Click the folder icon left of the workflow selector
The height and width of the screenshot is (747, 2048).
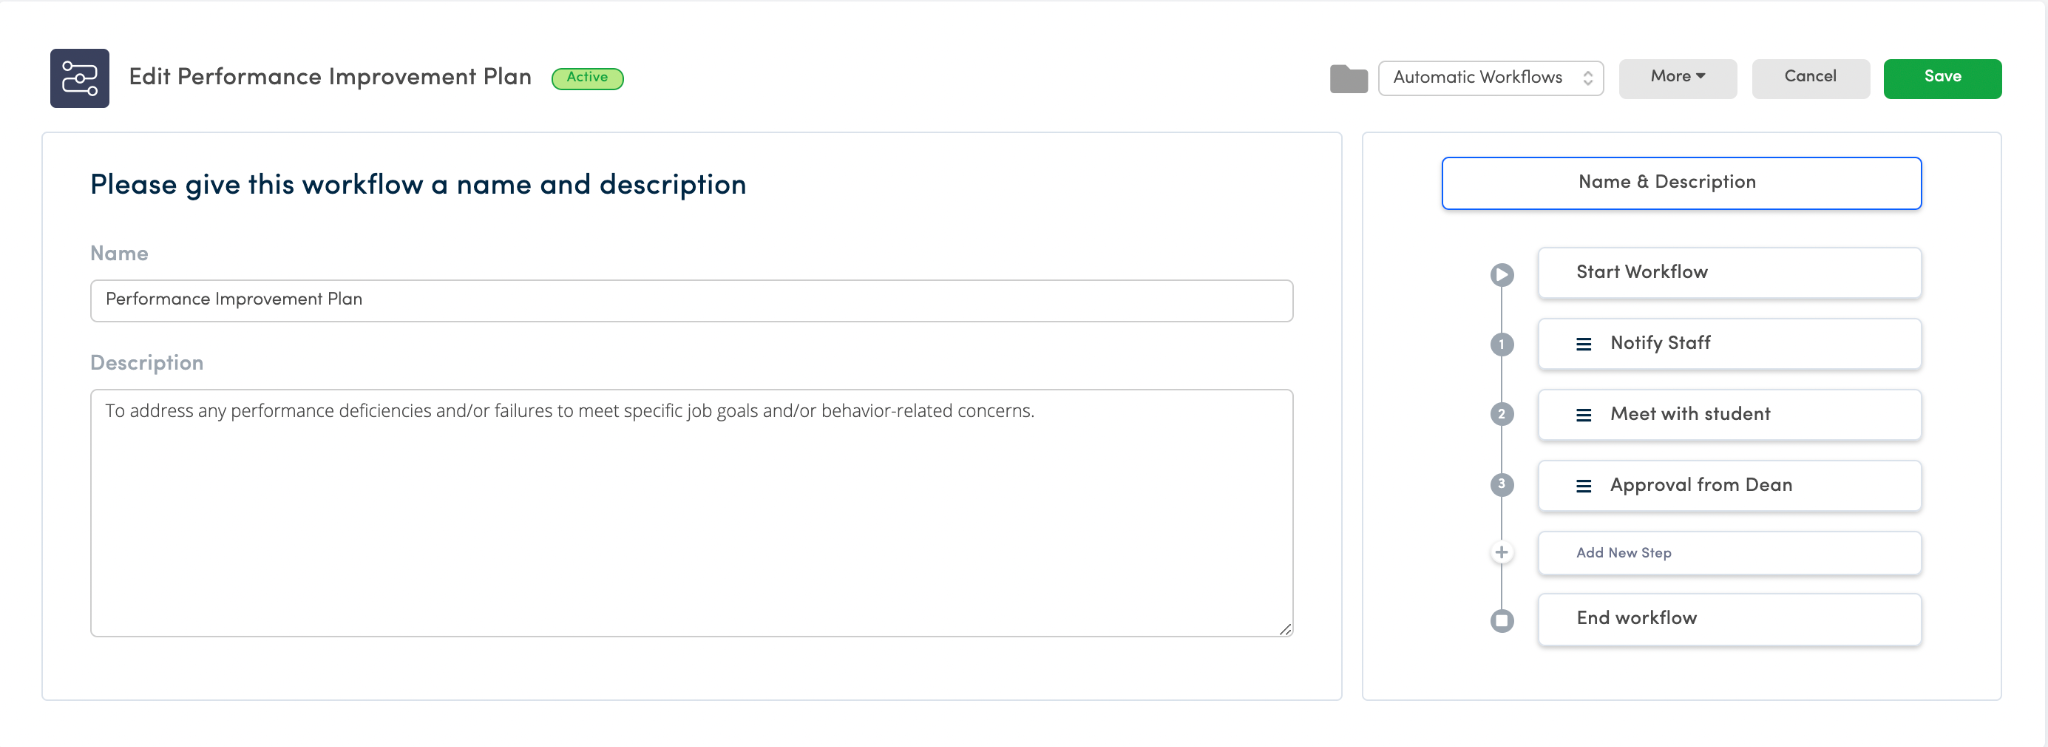point(1349,77)
